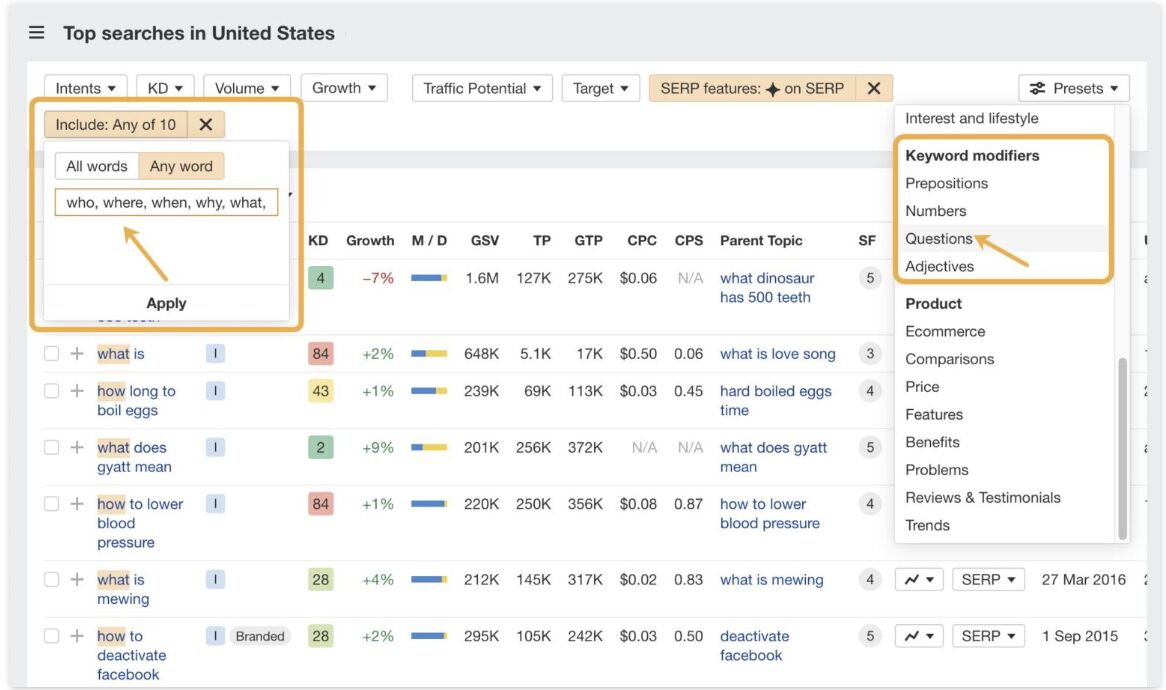Remove the SERP features filter with its X
Viewport: 1166px width, 690px height.
[x=873, y=88]
